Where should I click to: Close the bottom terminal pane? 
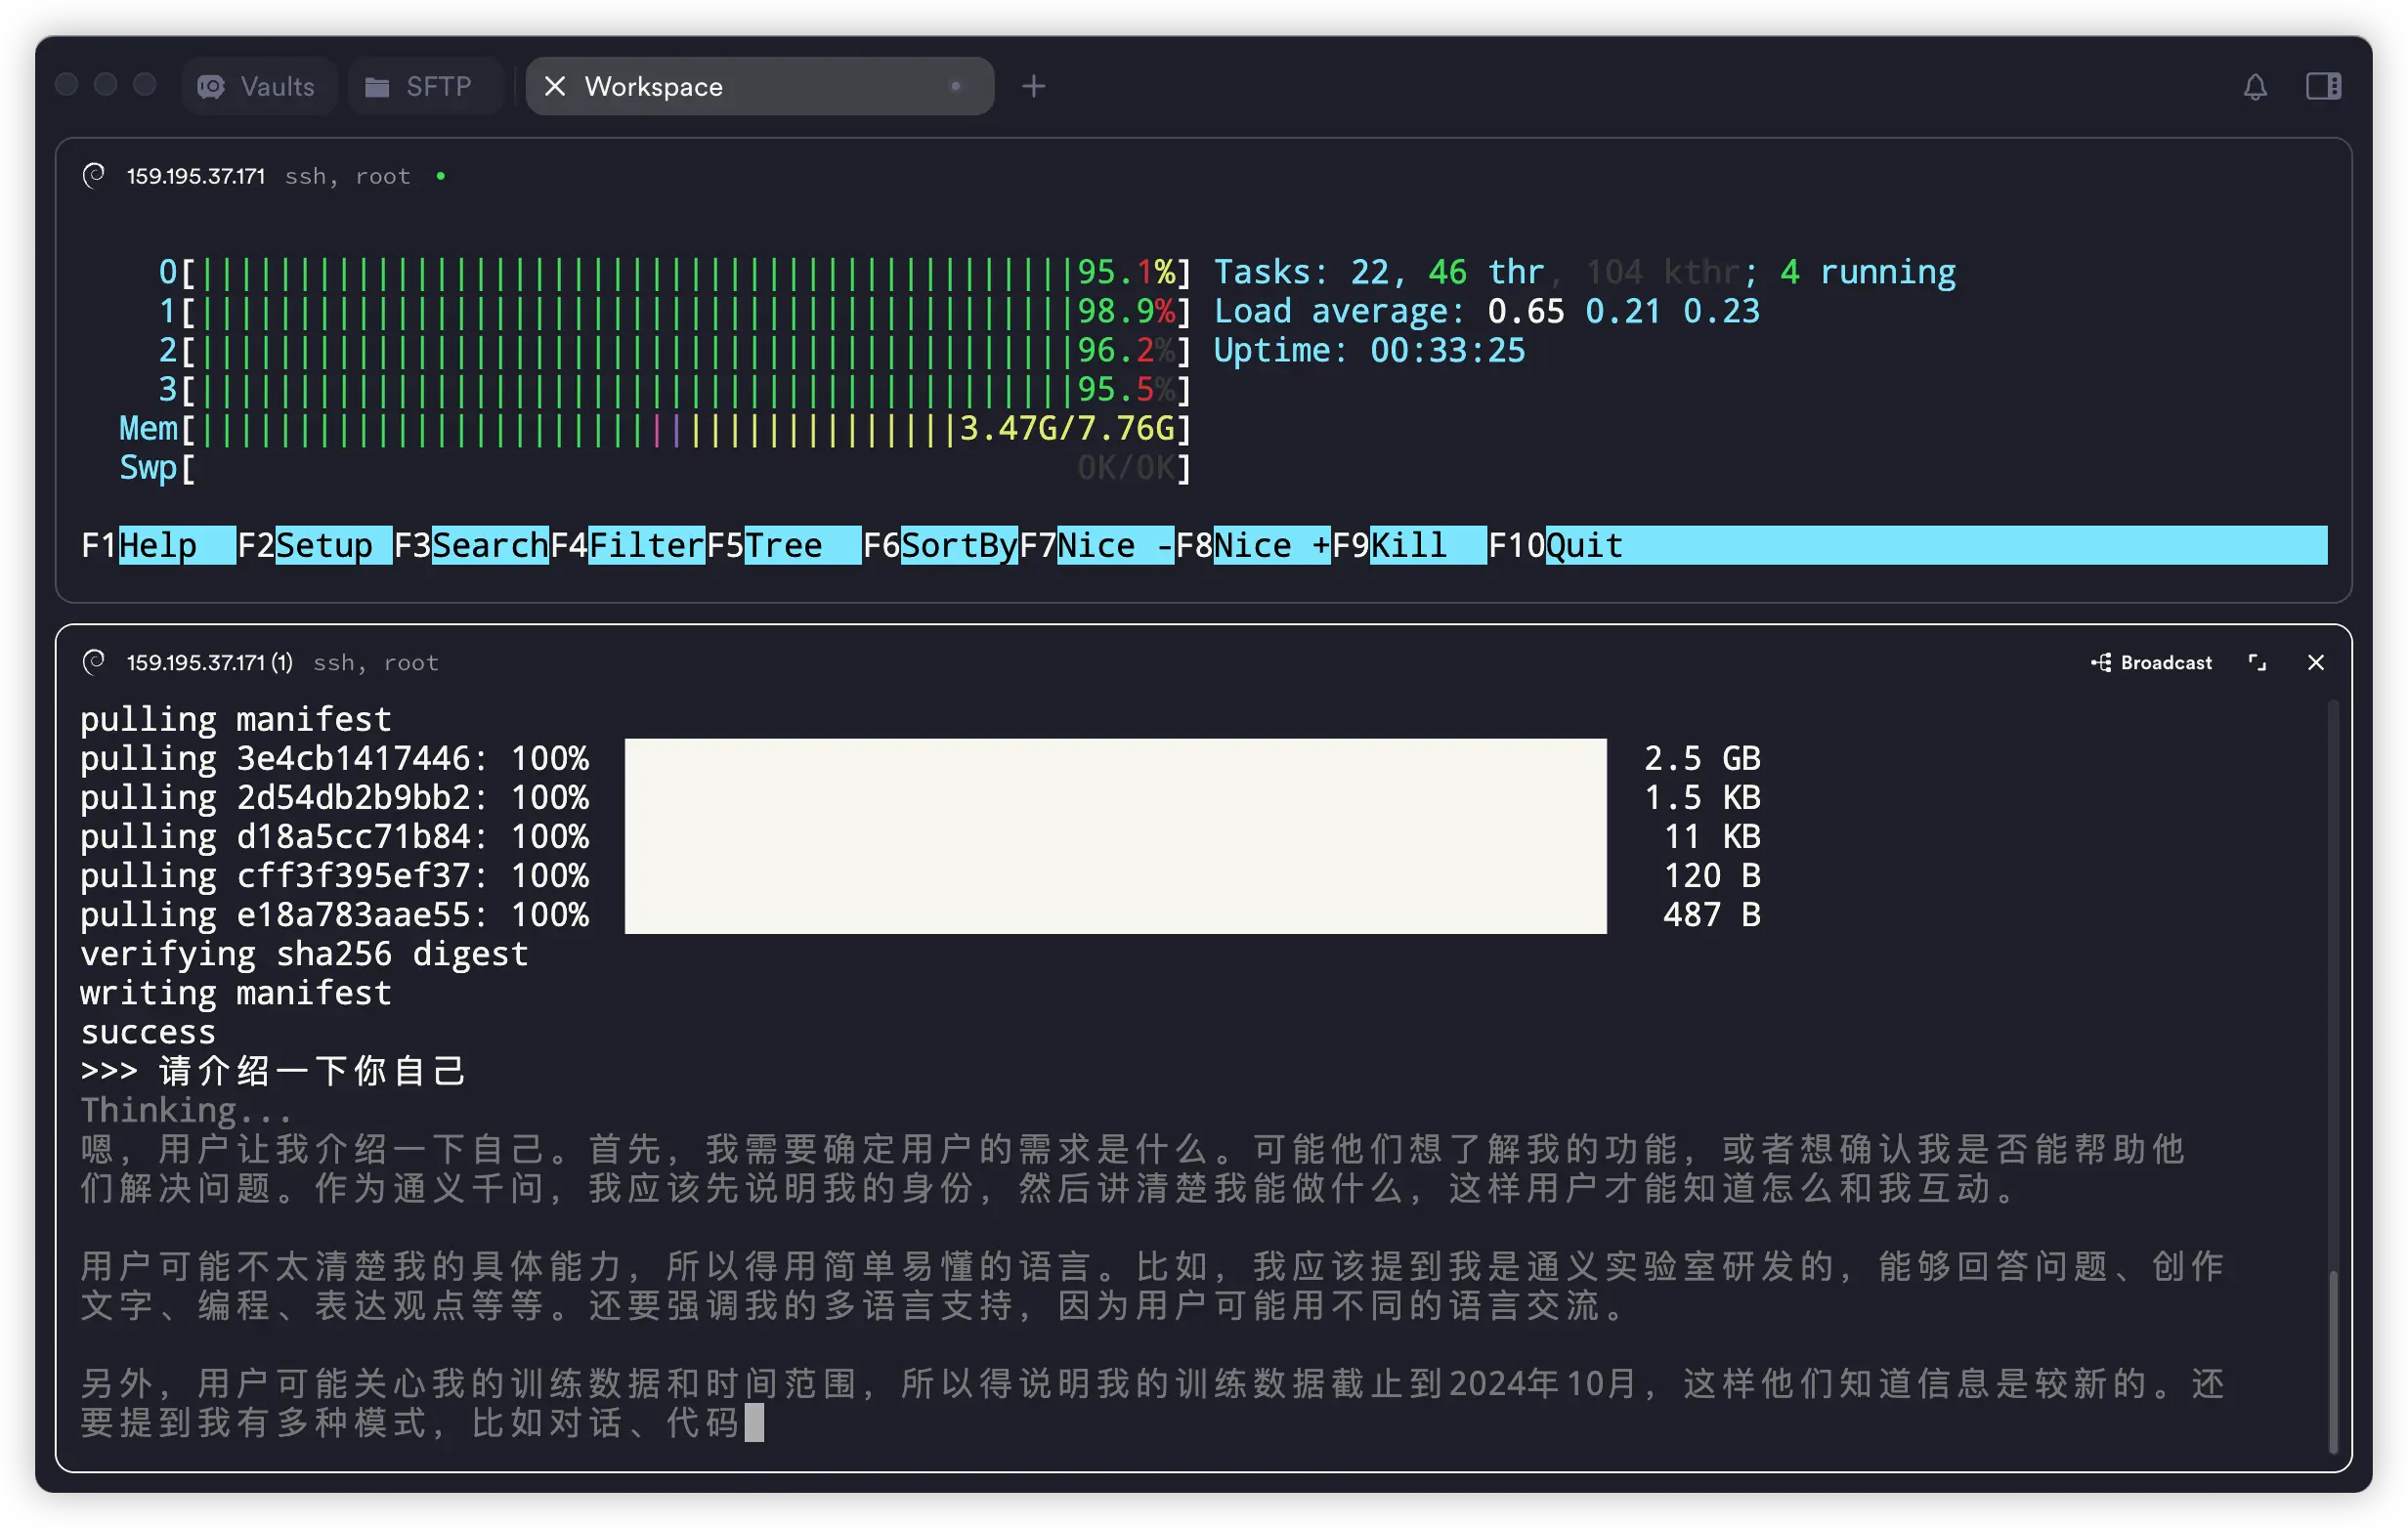click(2315, 662)
